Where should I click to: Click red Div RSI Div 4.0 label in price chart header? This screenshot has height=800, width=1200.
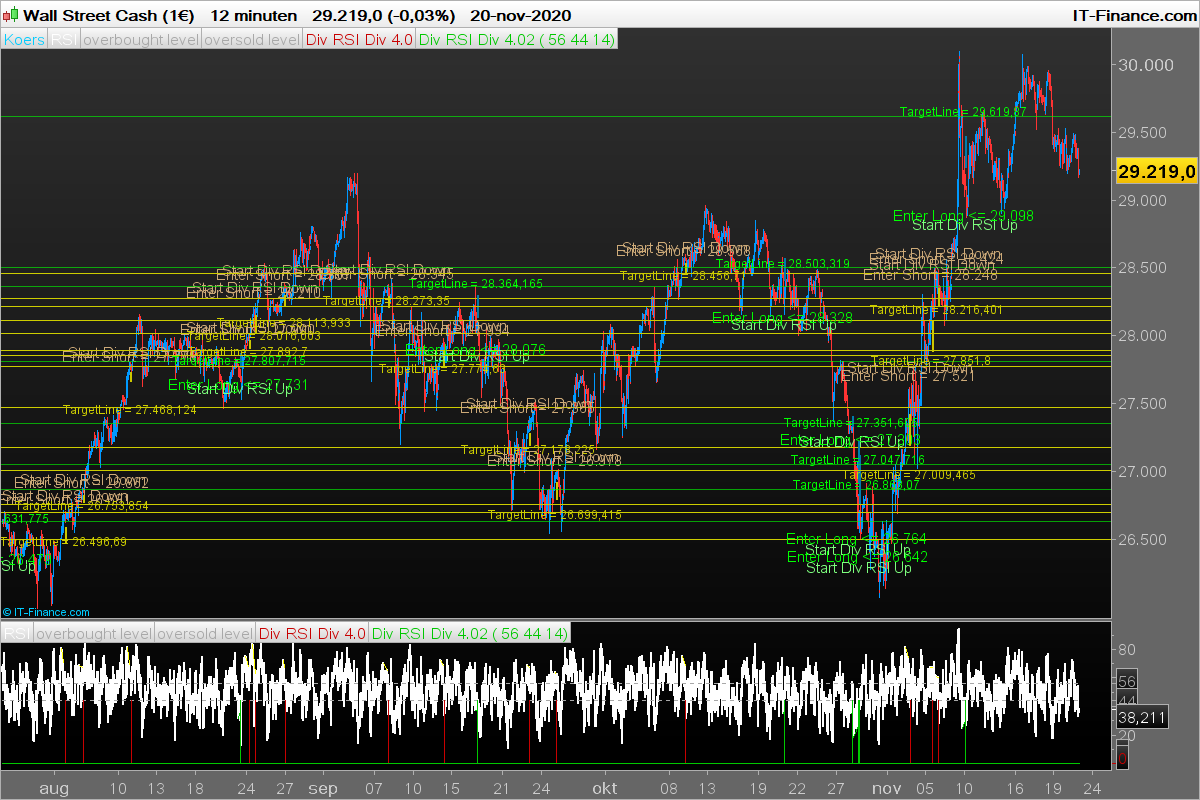pos(359,40)
